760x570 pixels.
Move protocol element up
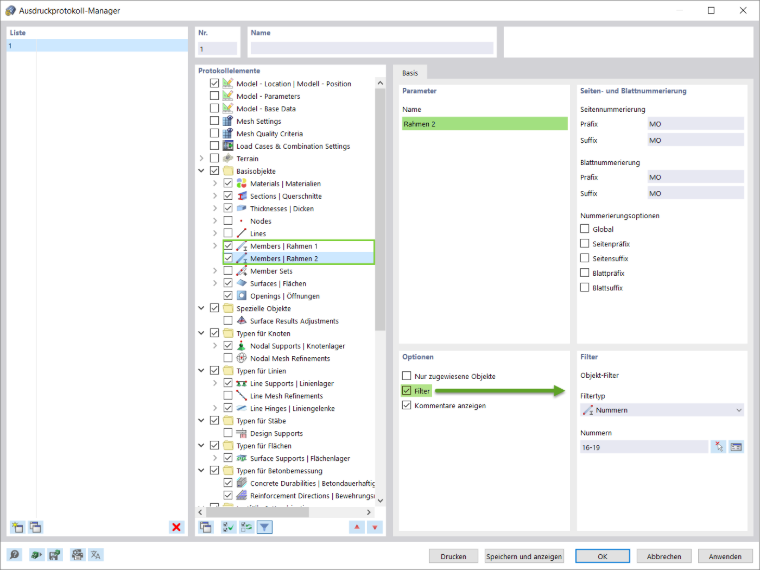click(357, 527)
